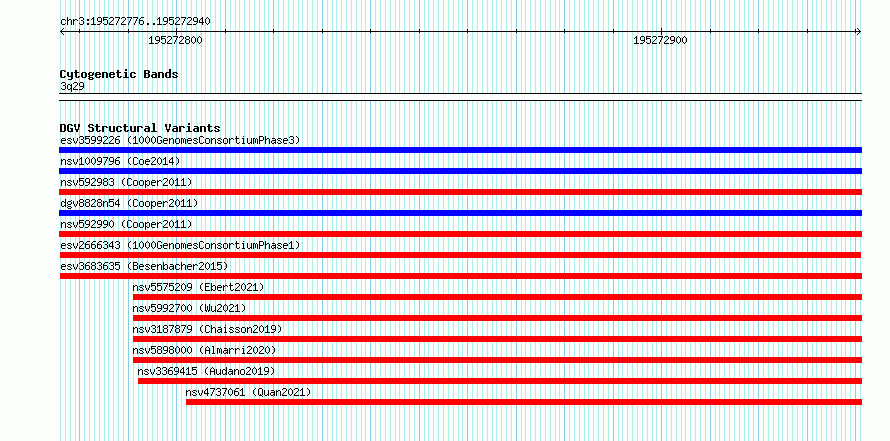Click the red bar below nsv5898000
This screenshot has height=441, width=890.
tap(497, 360)
